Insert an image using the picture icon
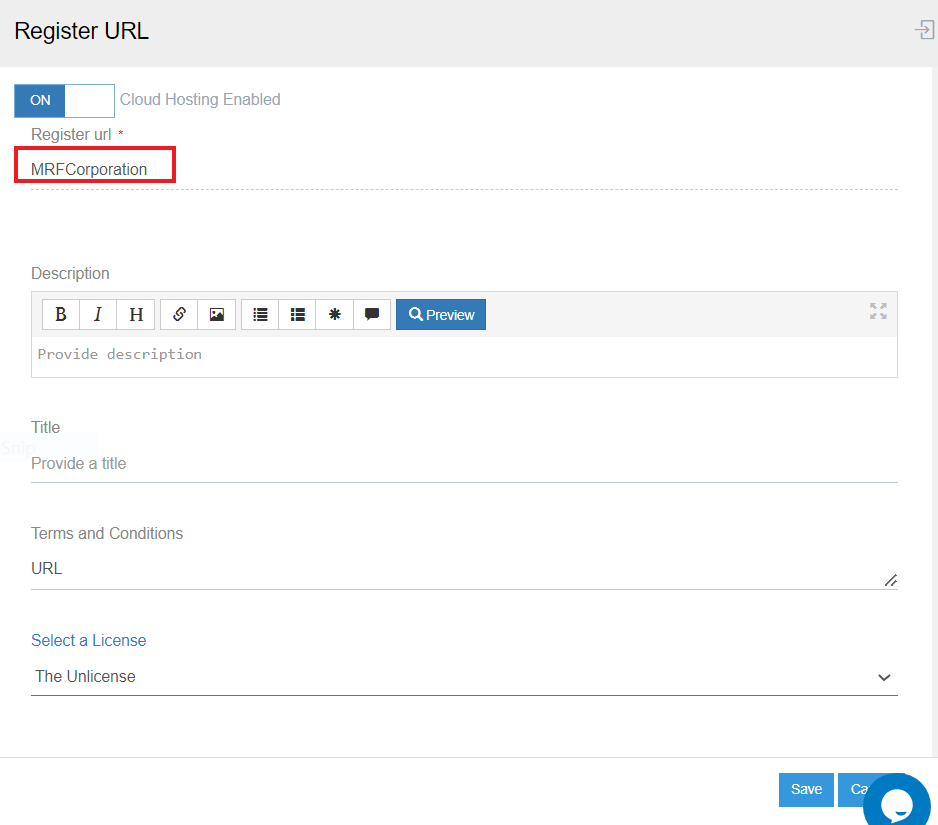Viewport: 938px width, 825px height. click(x=216, y=314)
